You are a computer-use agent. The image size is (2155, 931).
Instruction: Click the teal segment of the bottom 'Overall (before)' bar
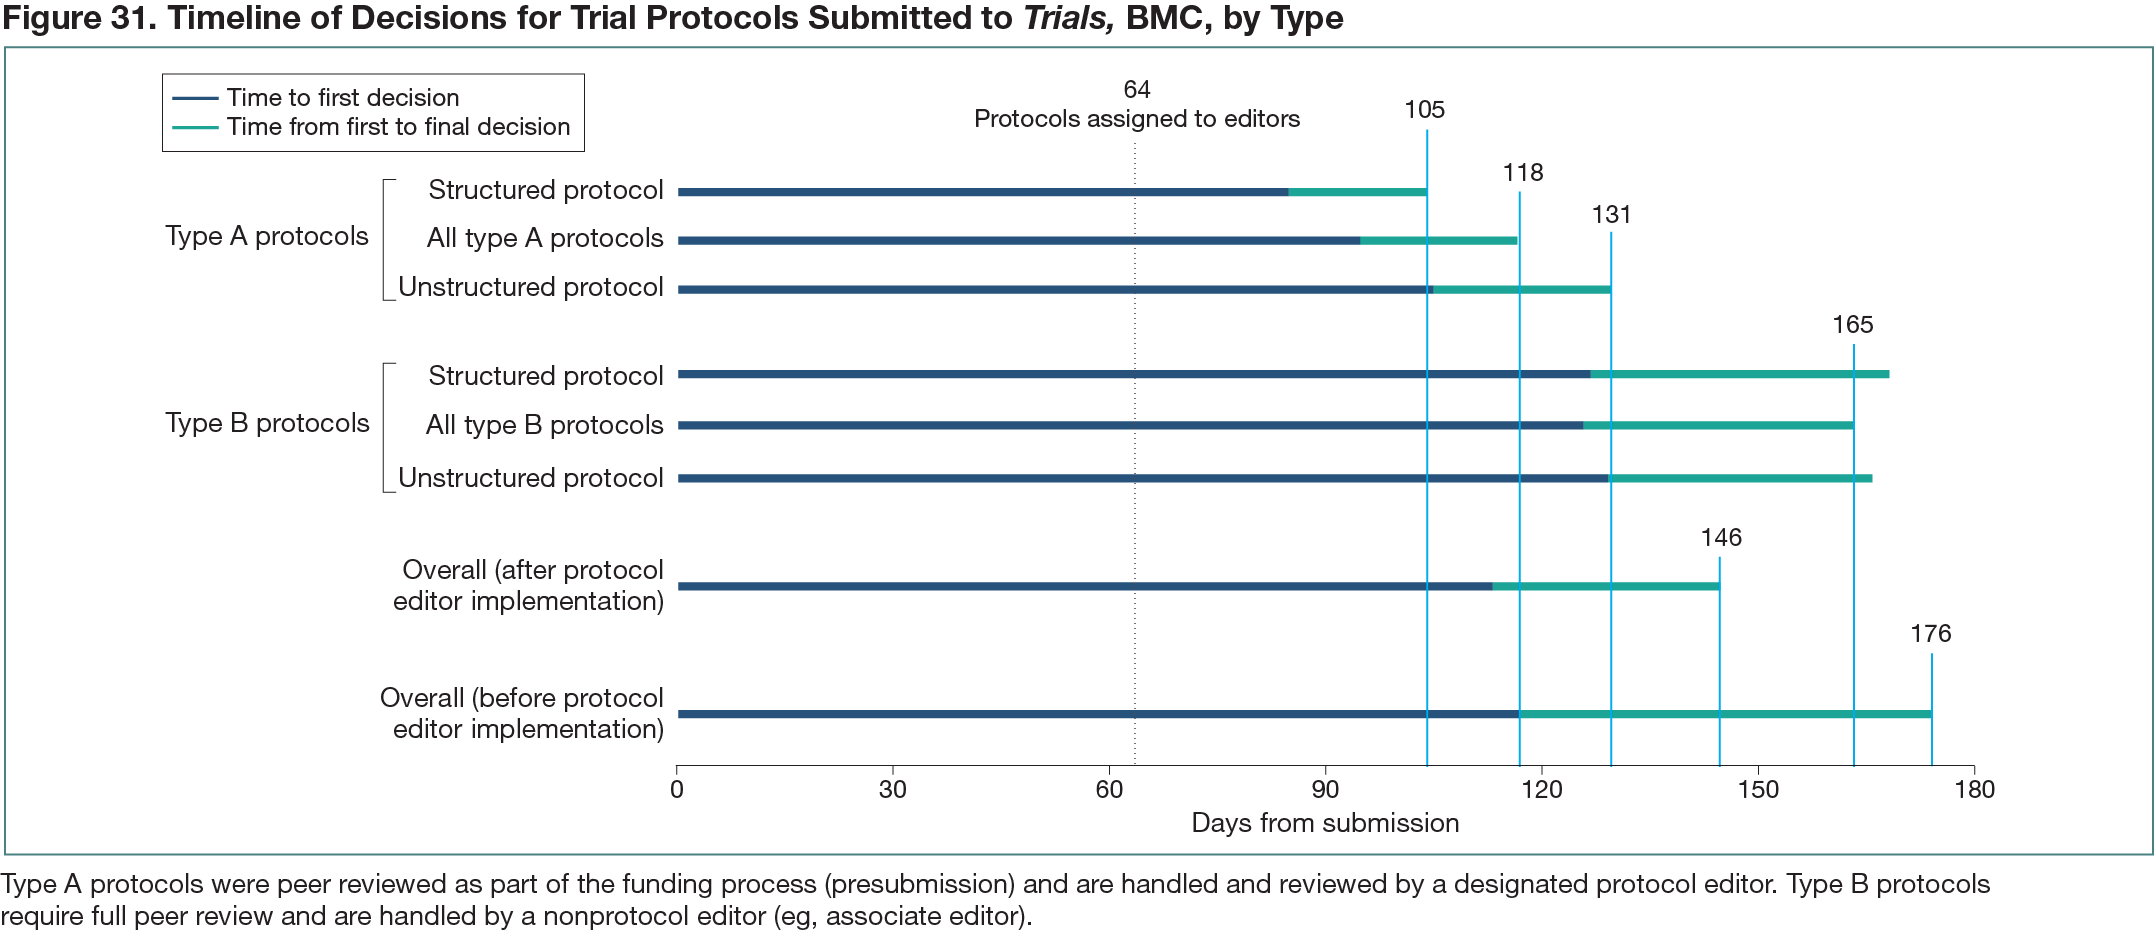[x=1725, y=714]
